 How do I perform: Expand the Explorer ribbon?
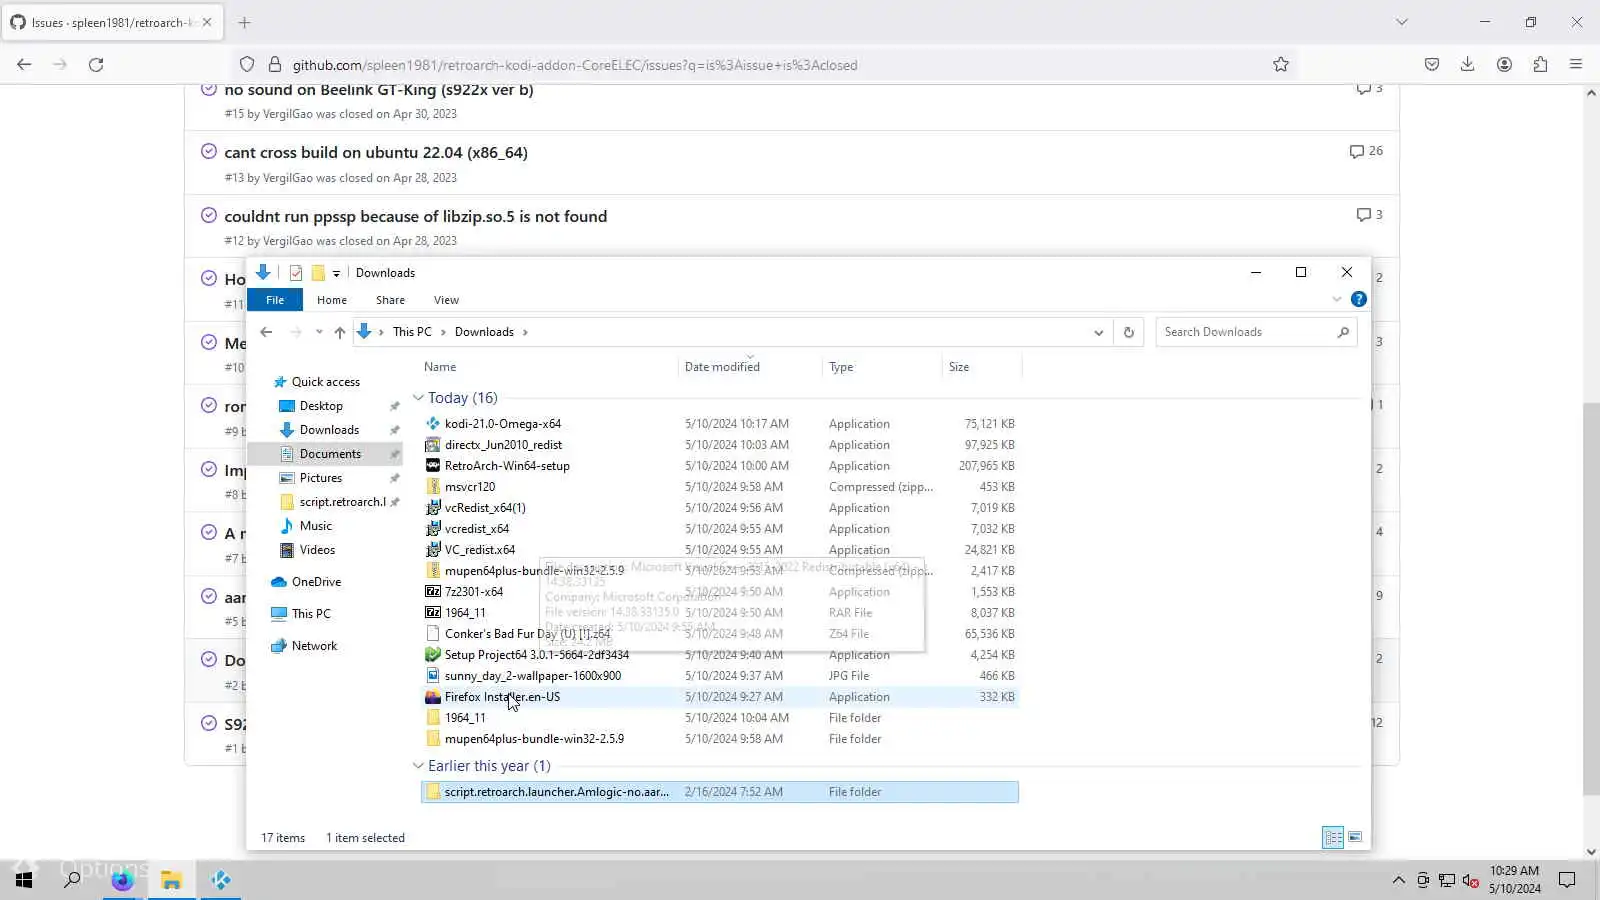coord(1337,299)
